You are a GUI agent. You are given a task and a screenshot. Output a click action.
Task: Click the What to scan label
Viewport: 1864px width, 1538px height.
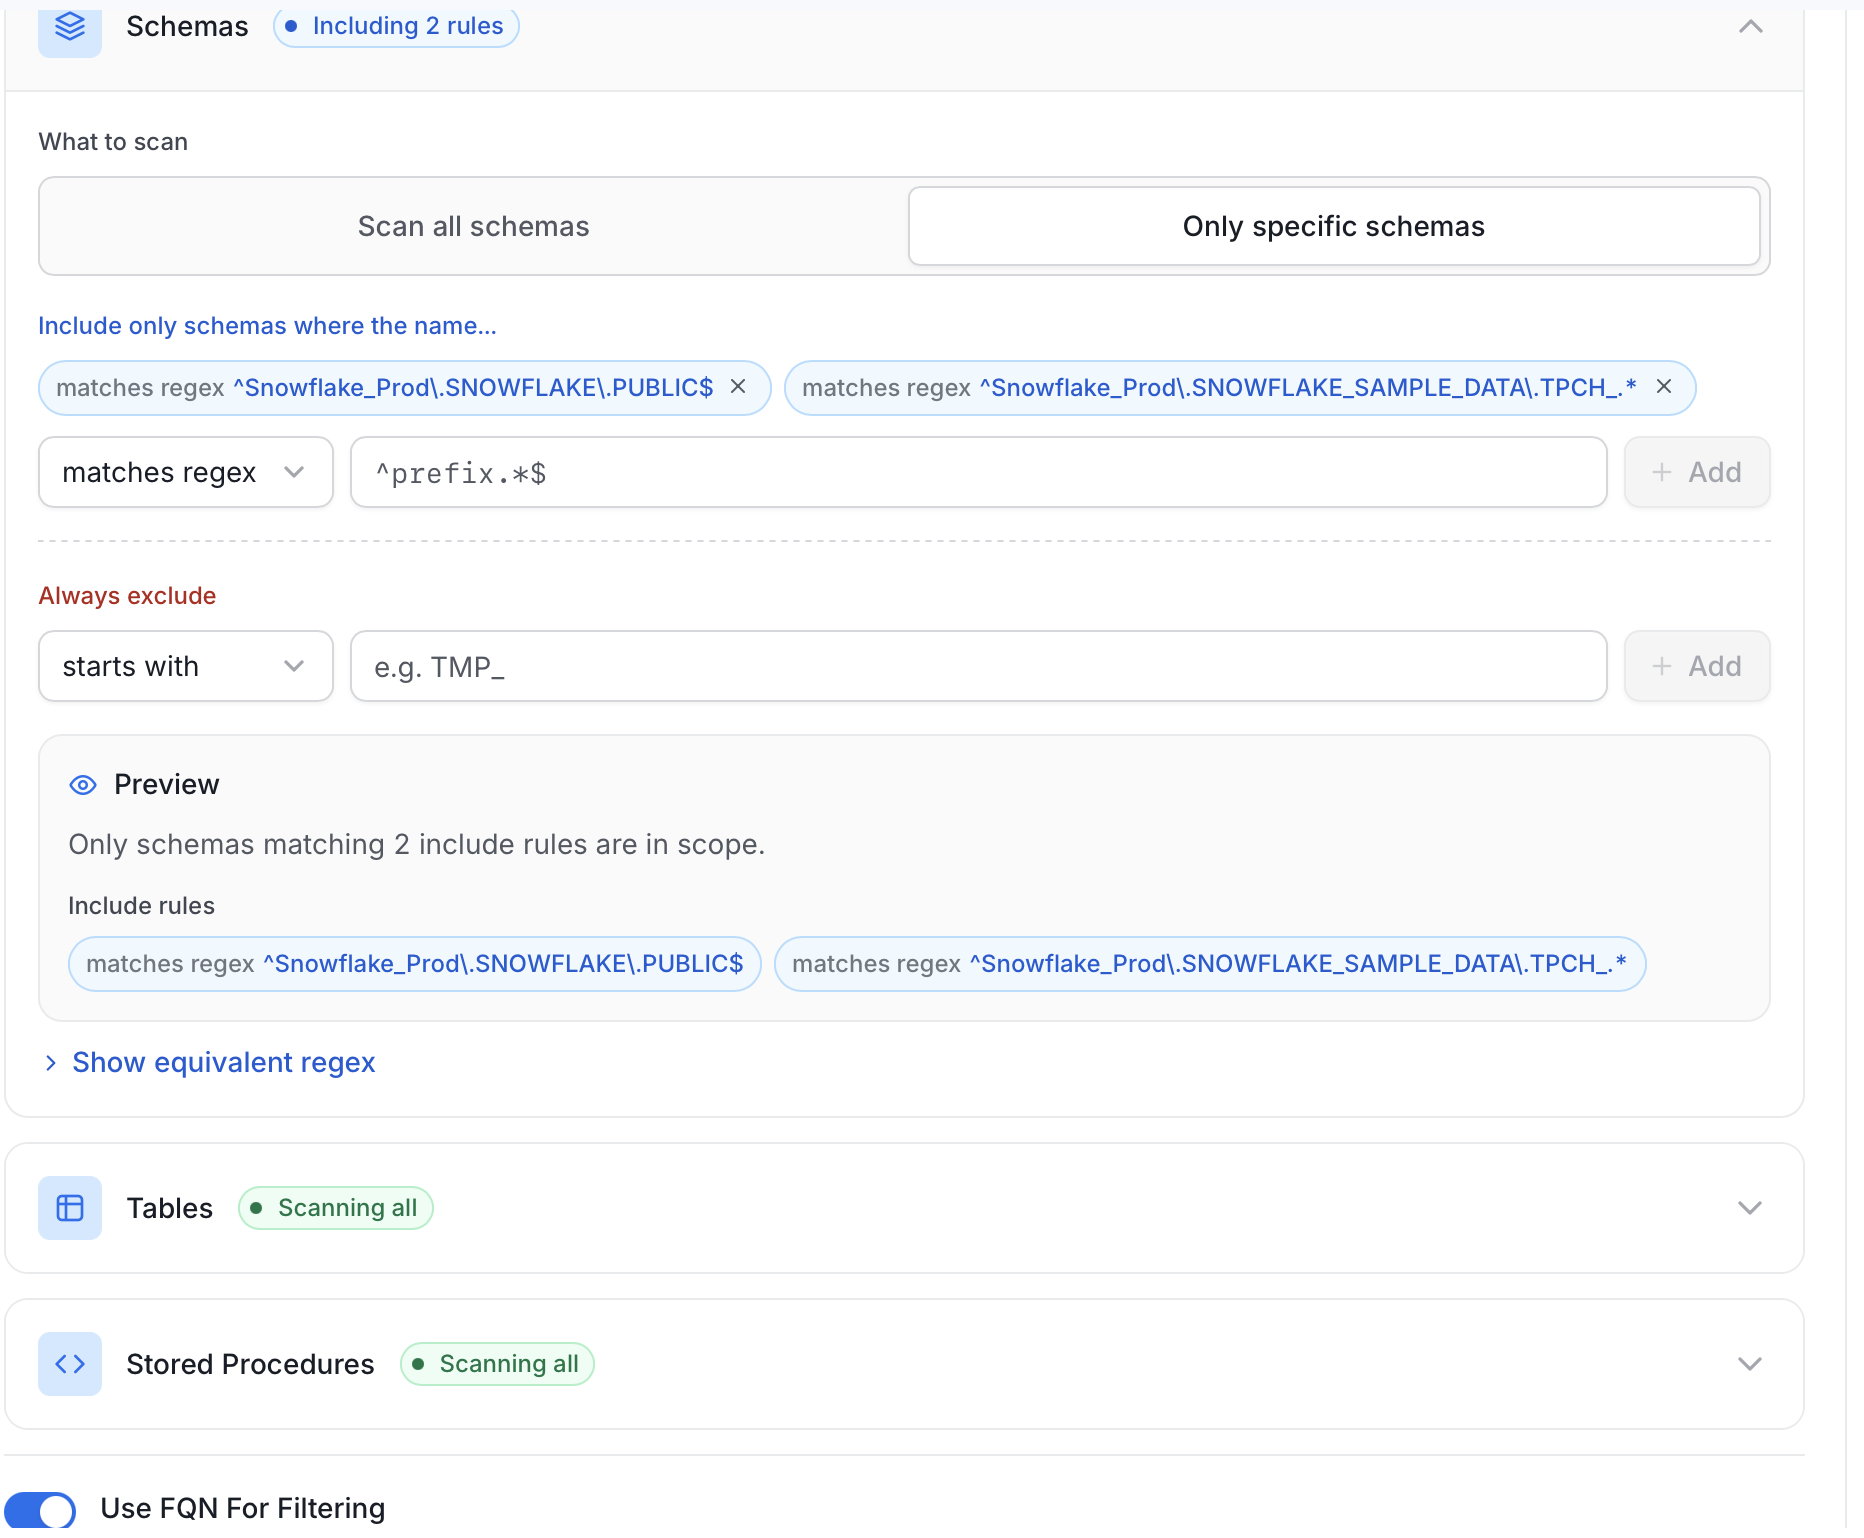pos(113,142)
